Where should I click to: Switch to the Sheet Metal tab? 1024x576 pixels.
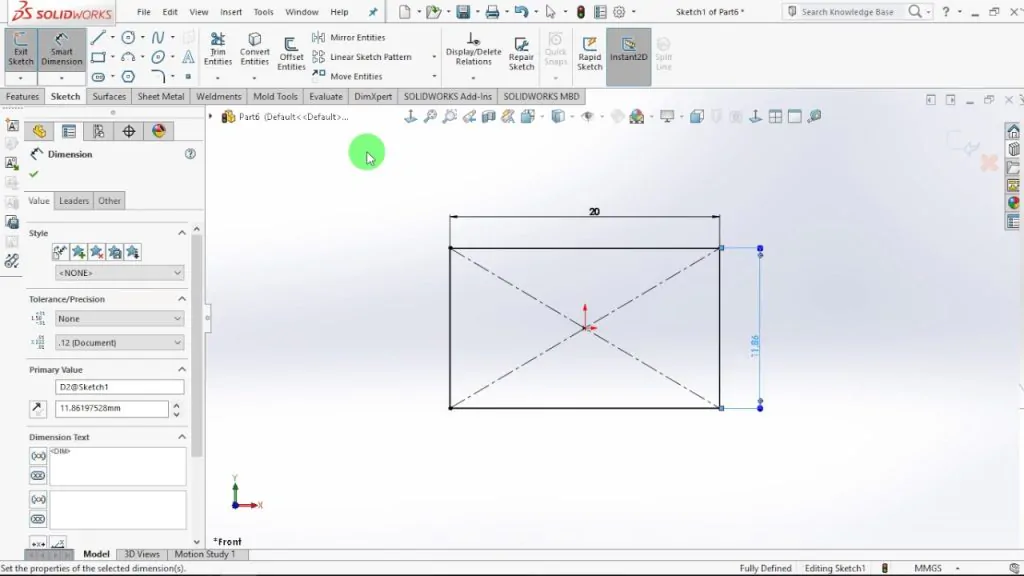pyautogui.click(x=161, y=96)
